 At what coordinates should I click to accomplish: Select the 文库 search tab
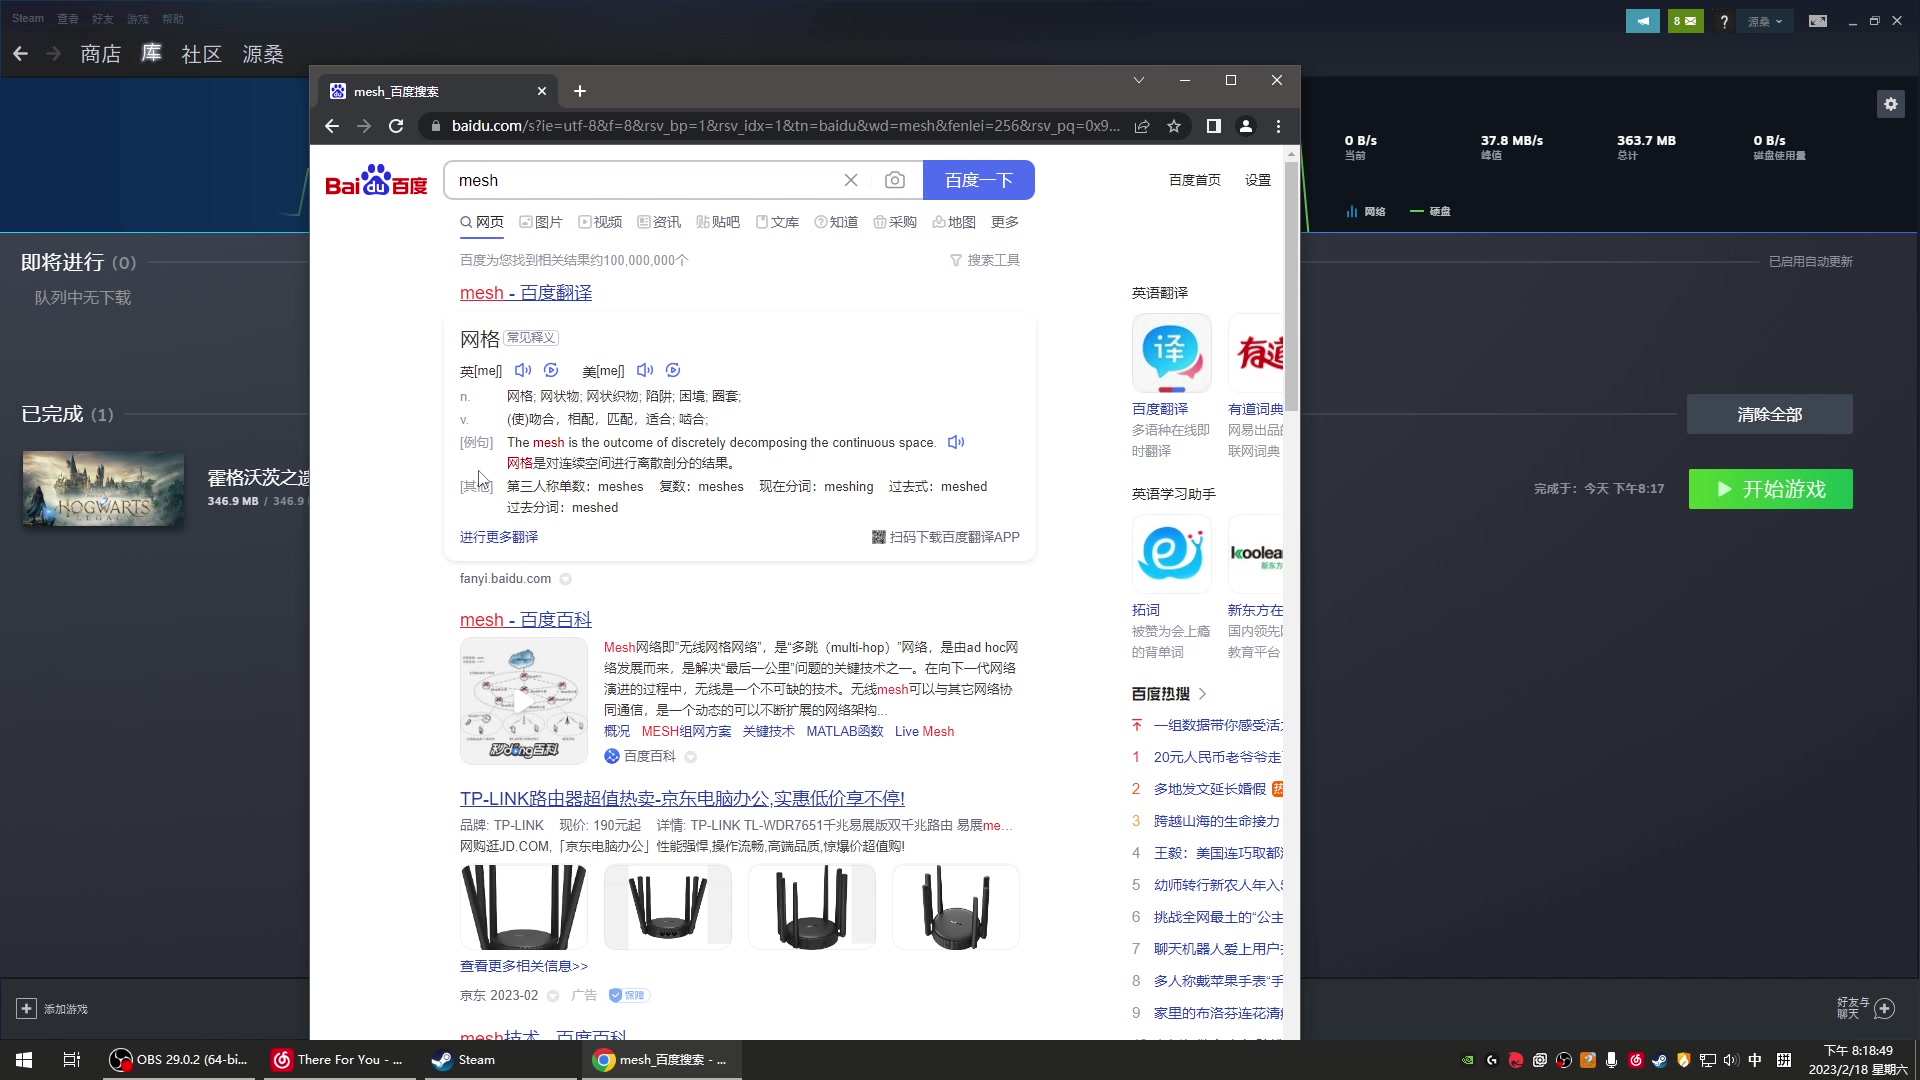777,222
